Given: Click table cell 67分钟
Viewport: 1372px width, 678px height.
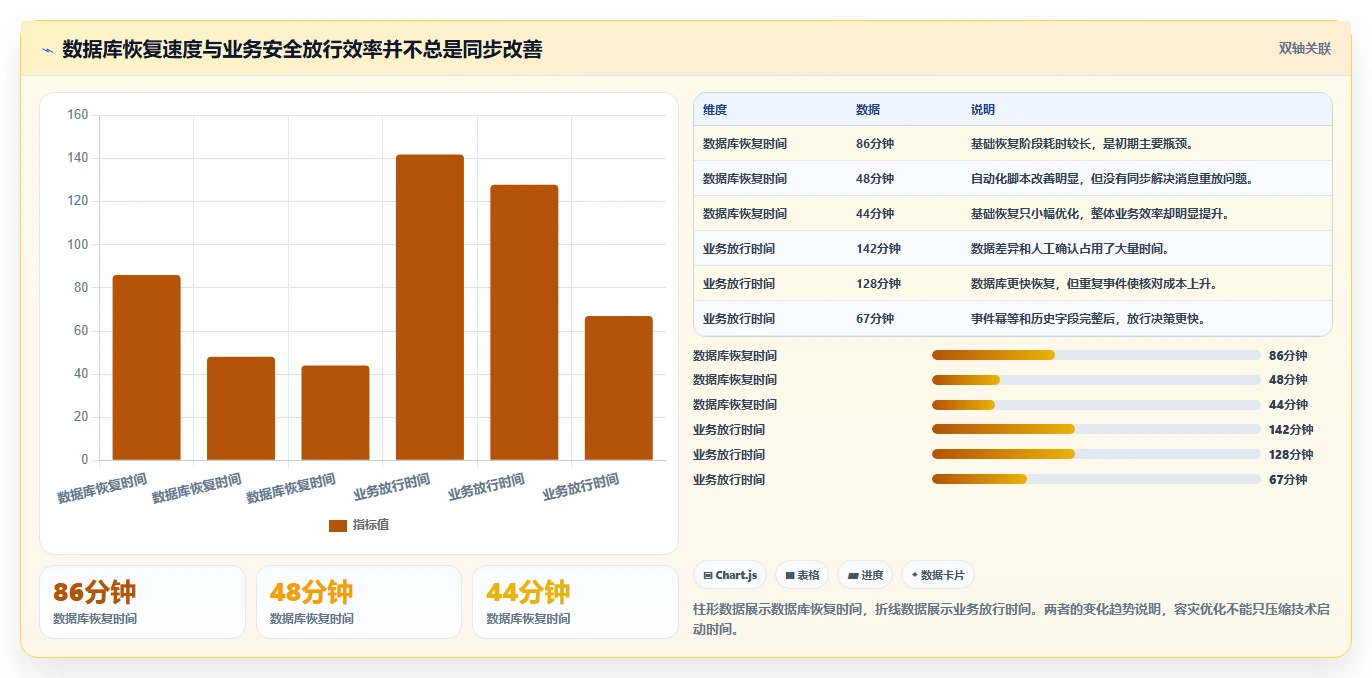Looking at the screenshot, I should tap(875, 319).
